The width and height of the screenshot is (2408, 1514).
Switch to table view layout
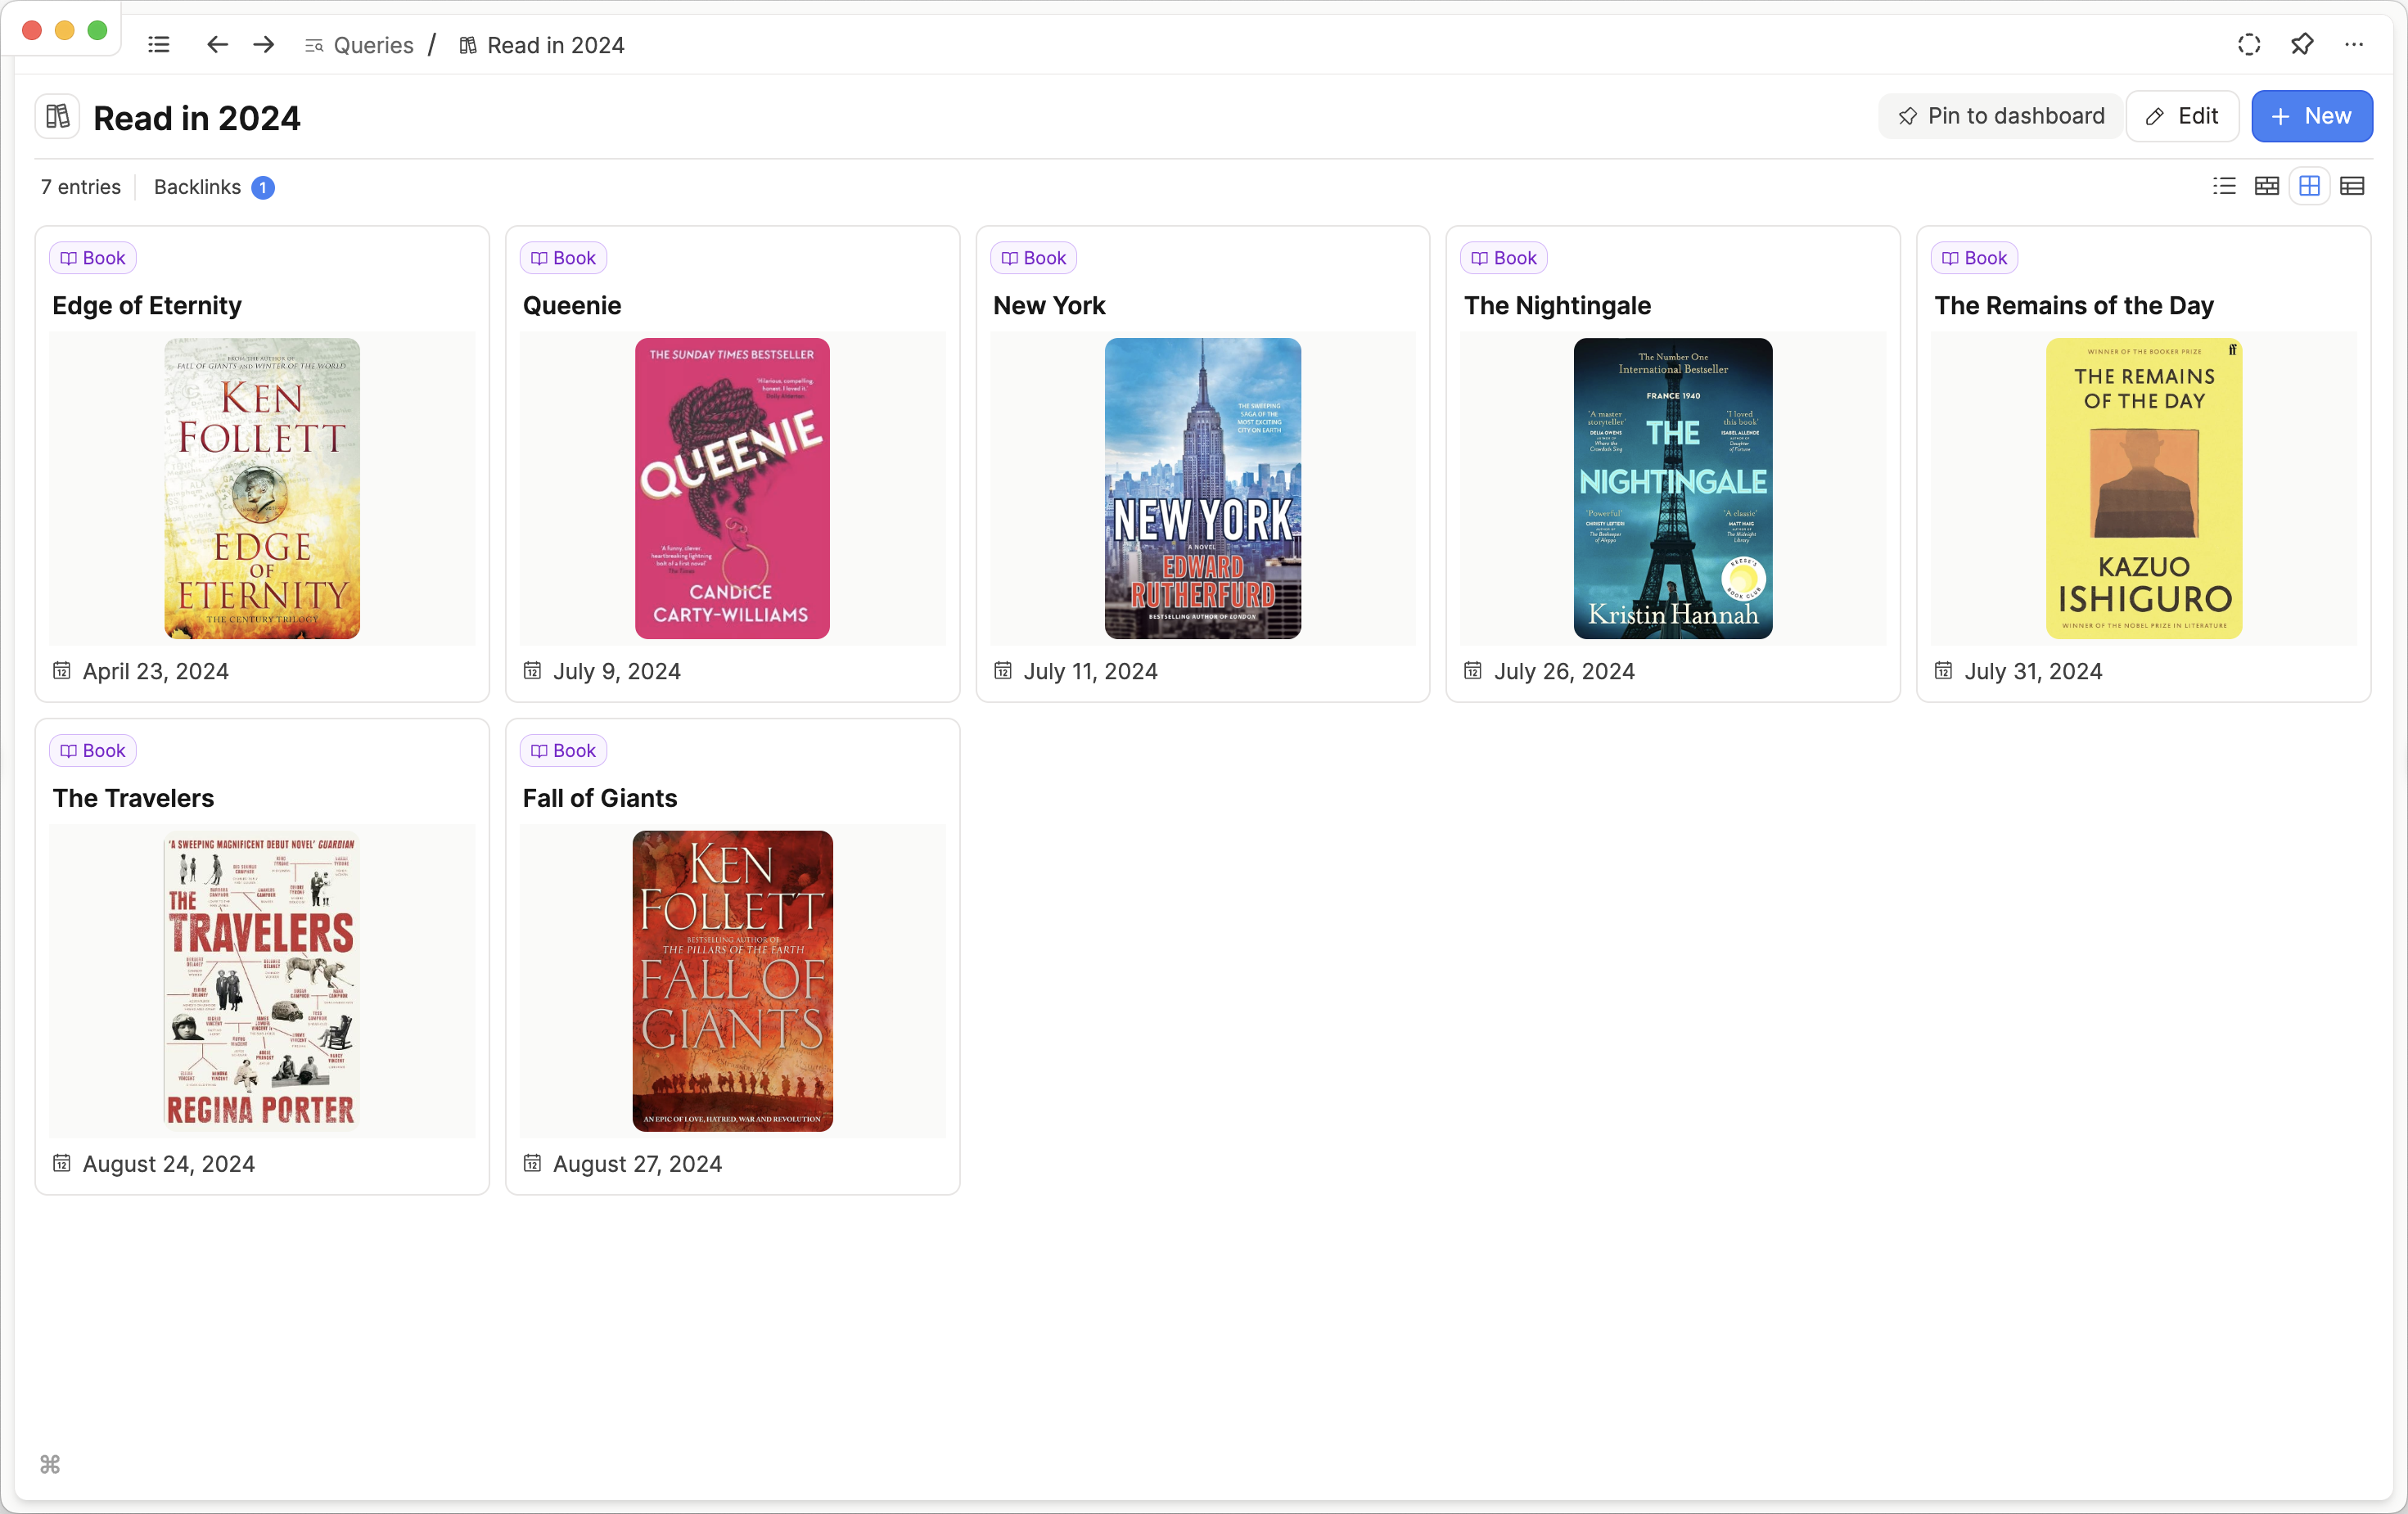point(2353,186)
